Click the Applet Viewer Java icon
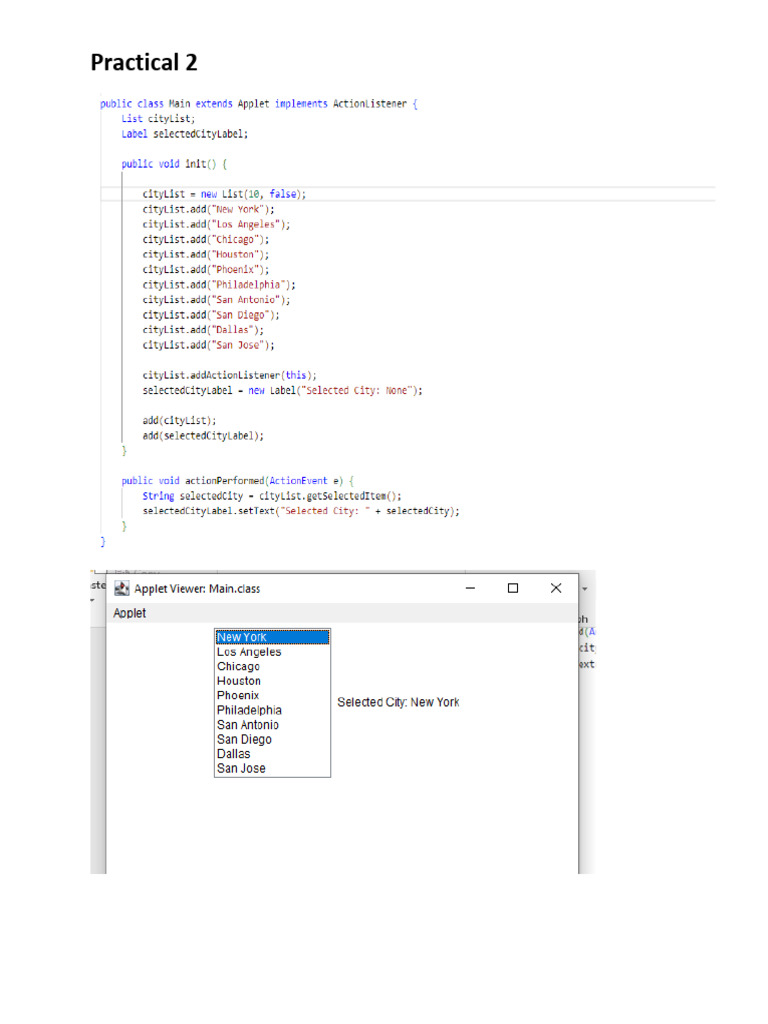Viewport: 768px width, 1024px height. point(122,589)
